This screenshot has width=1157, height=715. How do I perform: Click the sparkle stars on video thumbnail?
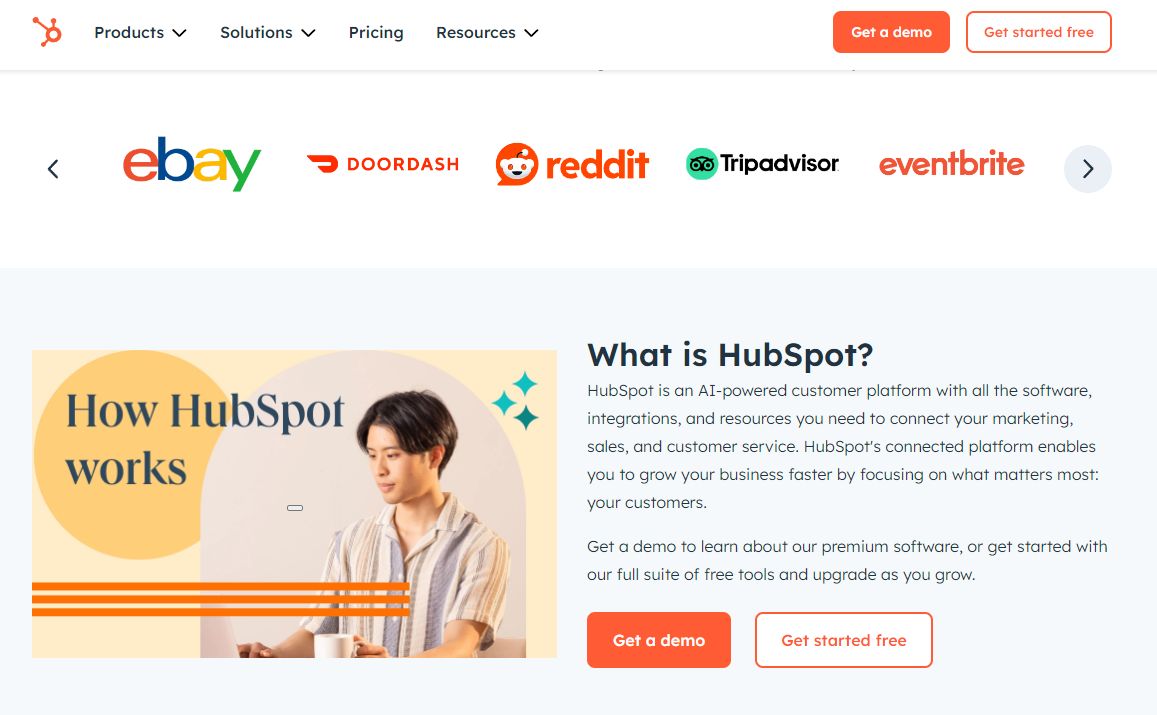coord(516,400)
